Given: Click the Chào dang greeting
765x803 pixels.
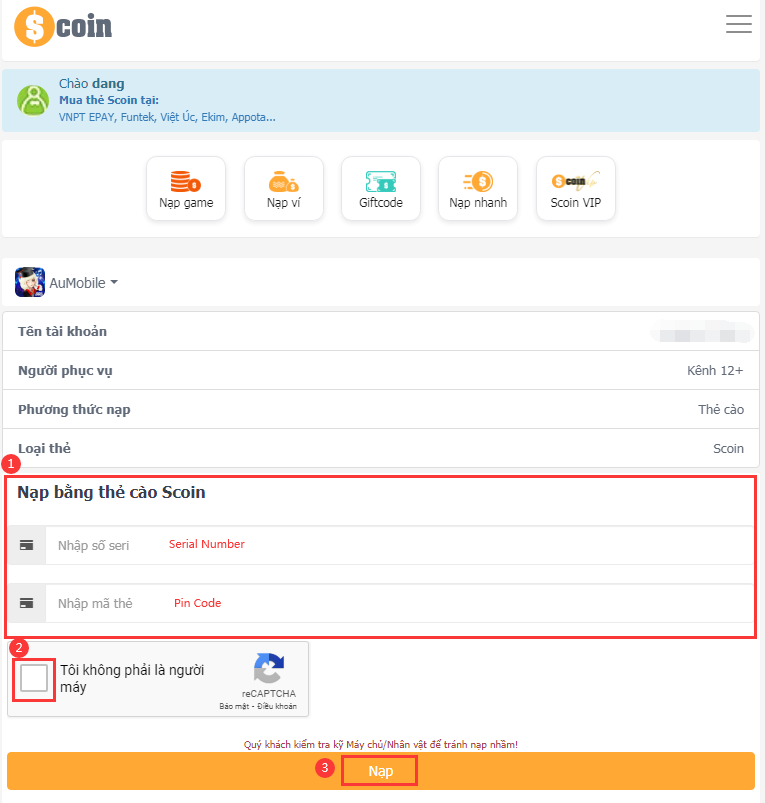Looking at the screenshot, I should tap(92, 83).
